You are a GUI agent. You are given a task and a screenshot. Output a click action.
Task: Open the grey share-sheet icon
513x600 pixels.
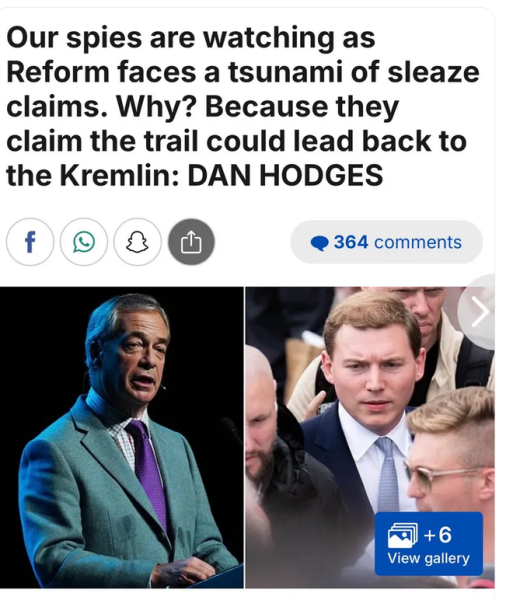(191, 242)
